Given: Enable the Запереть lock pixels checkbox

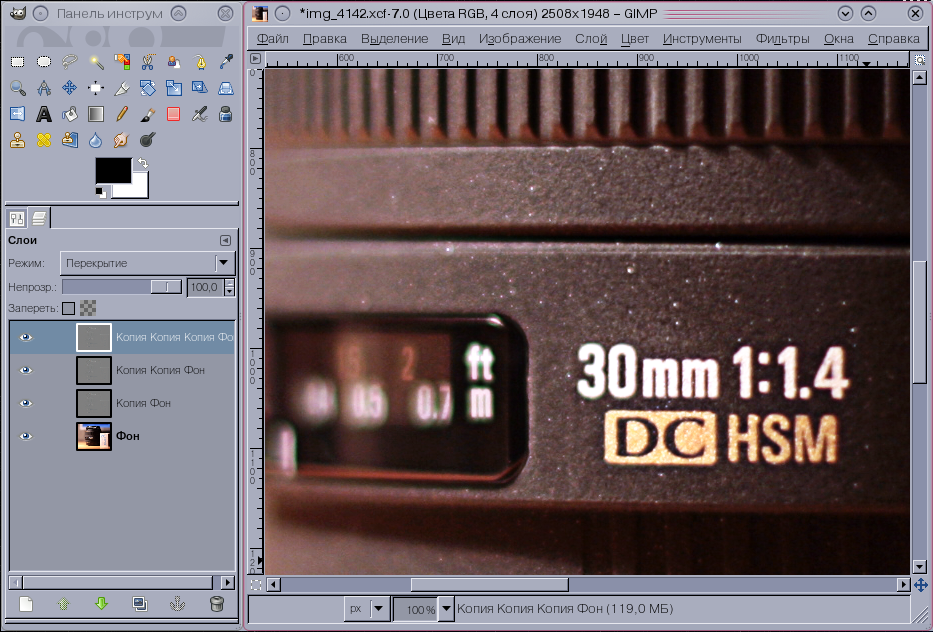Looking at the screenshot, I should 68,308.
